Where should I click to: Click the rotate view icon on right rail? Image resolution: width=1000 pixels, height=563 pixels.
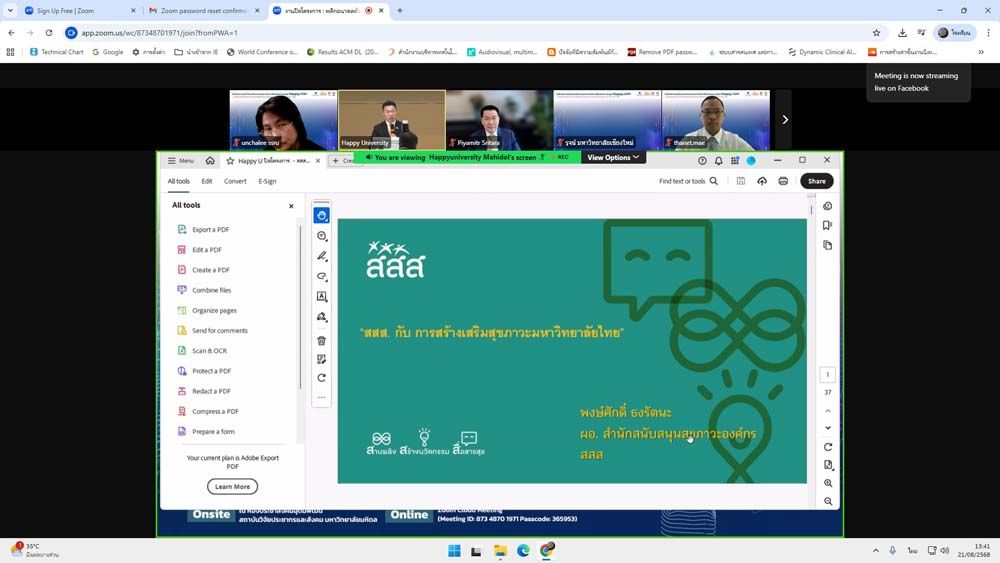coord(828,447)
